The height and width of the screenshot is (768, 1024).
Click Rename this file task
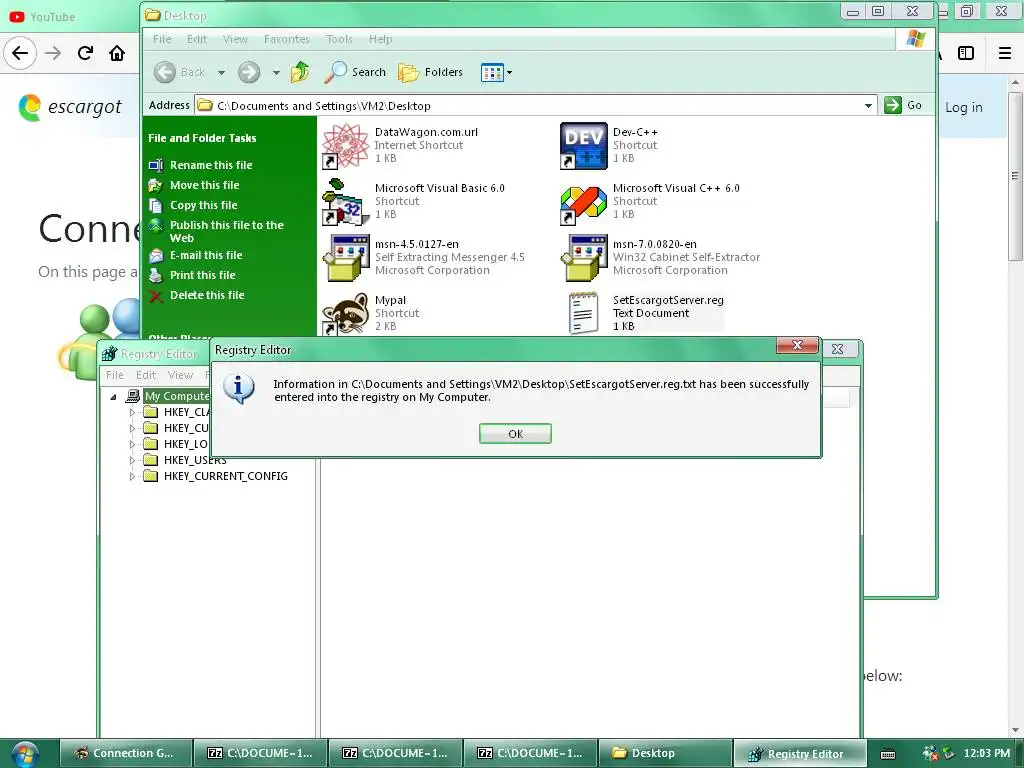coord(211,165)
